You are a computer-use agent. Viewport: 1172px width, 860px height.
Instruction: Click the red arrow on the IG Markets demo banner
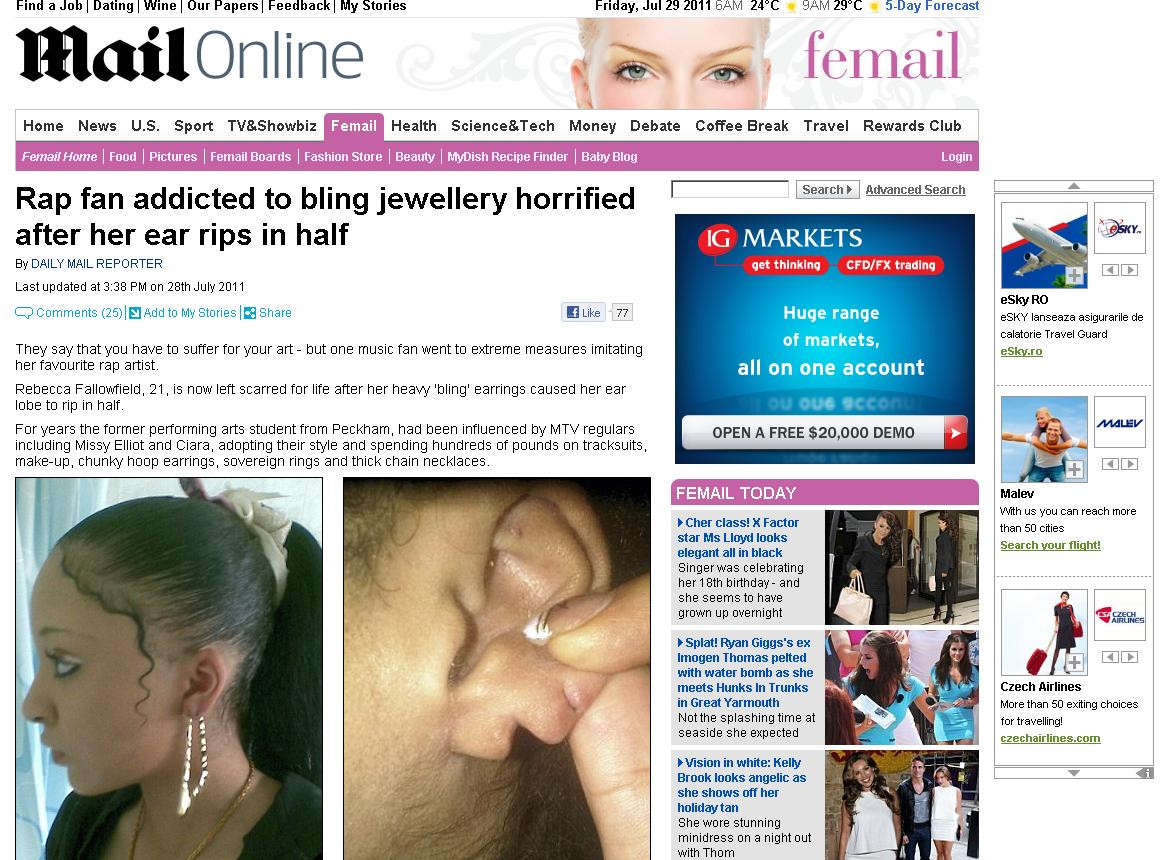point(955,433)
